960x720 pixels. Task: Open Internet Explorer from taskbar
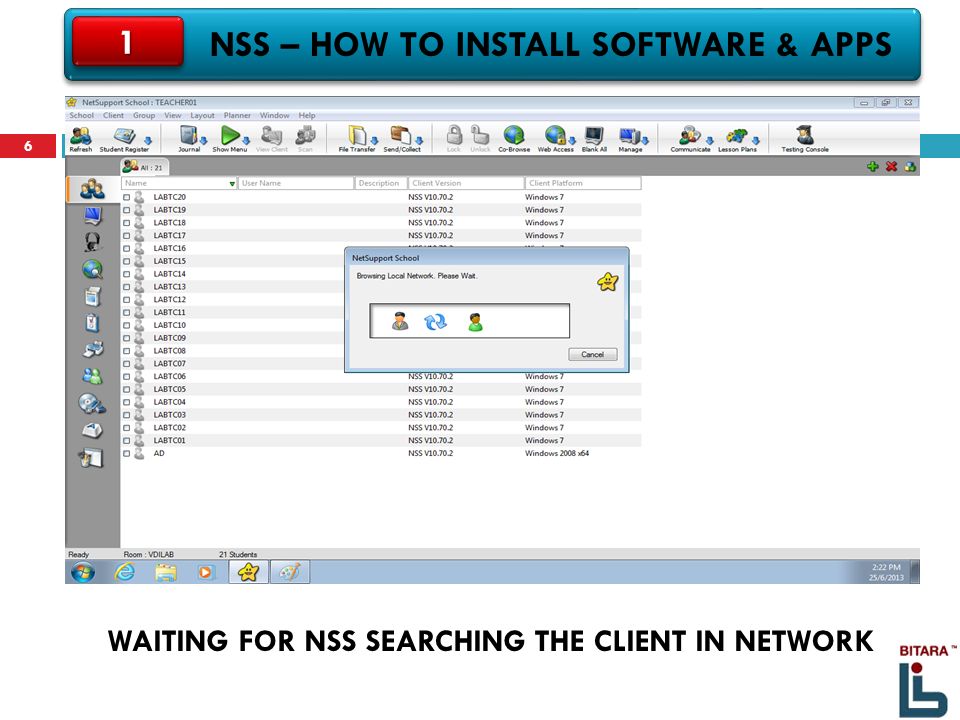[x=125, y=572]
